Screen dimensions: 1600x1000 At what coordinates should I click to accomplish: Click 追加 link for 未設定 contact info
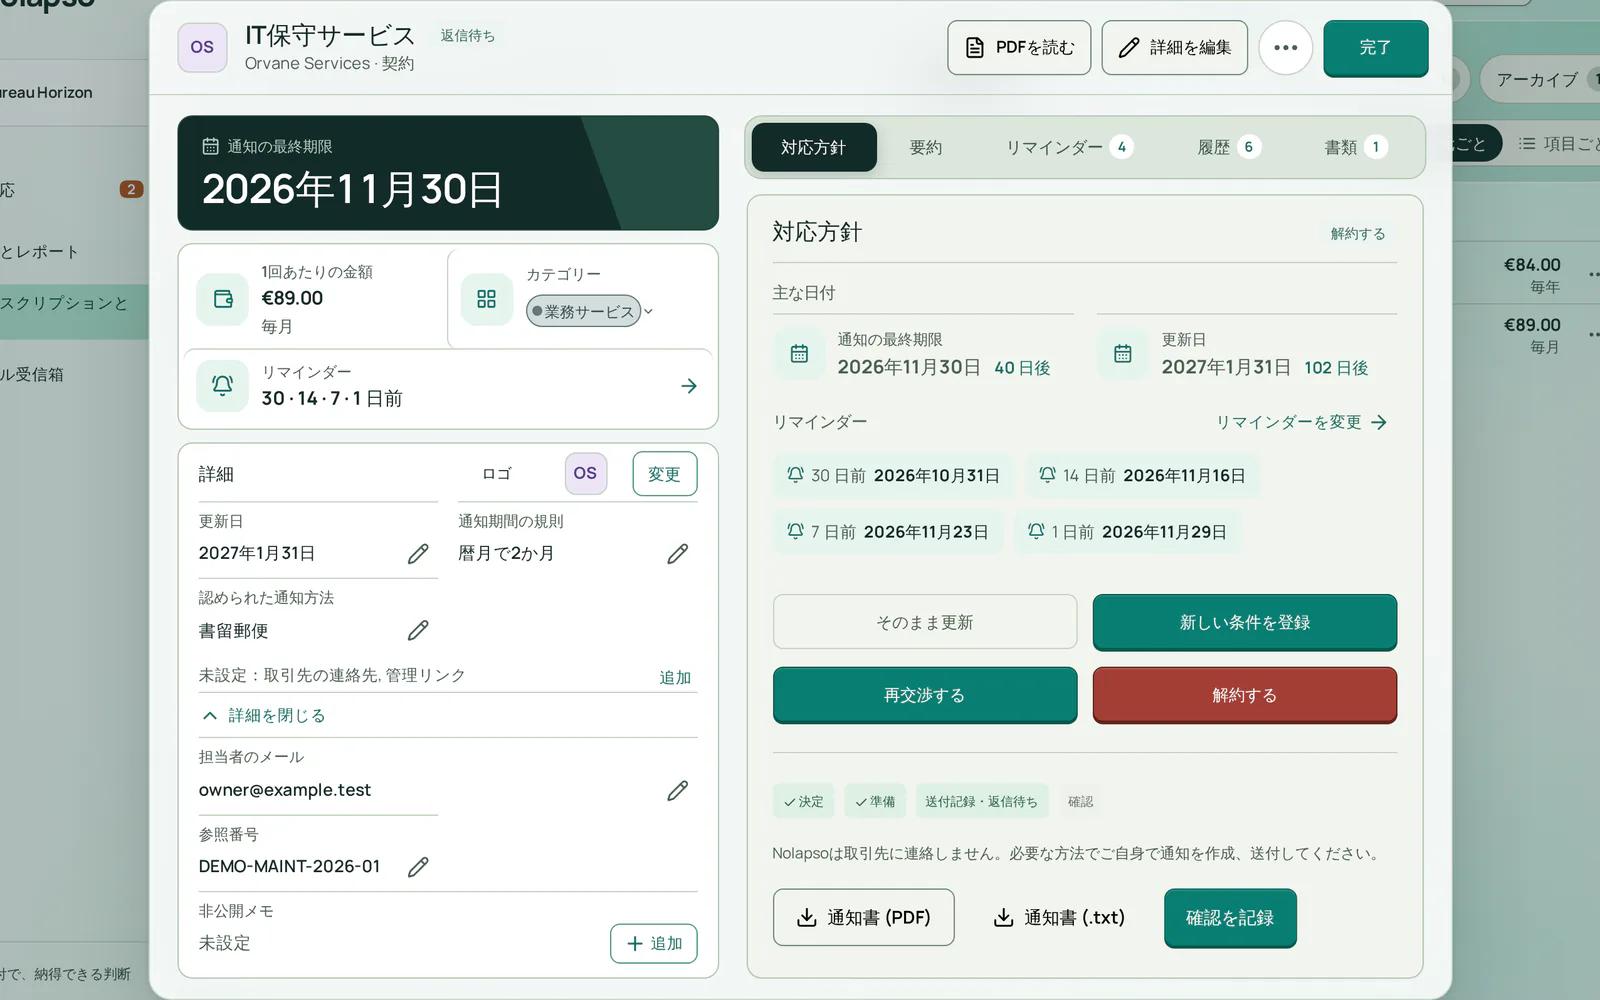[x=675, y=678]
